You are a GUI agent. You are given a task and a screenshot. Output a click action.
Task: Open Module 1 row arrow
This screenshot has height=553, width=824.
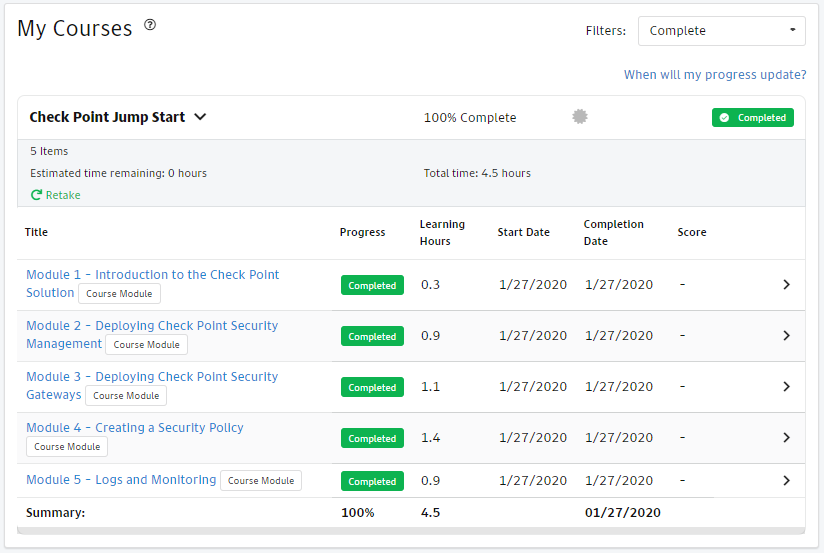[786, 284]
